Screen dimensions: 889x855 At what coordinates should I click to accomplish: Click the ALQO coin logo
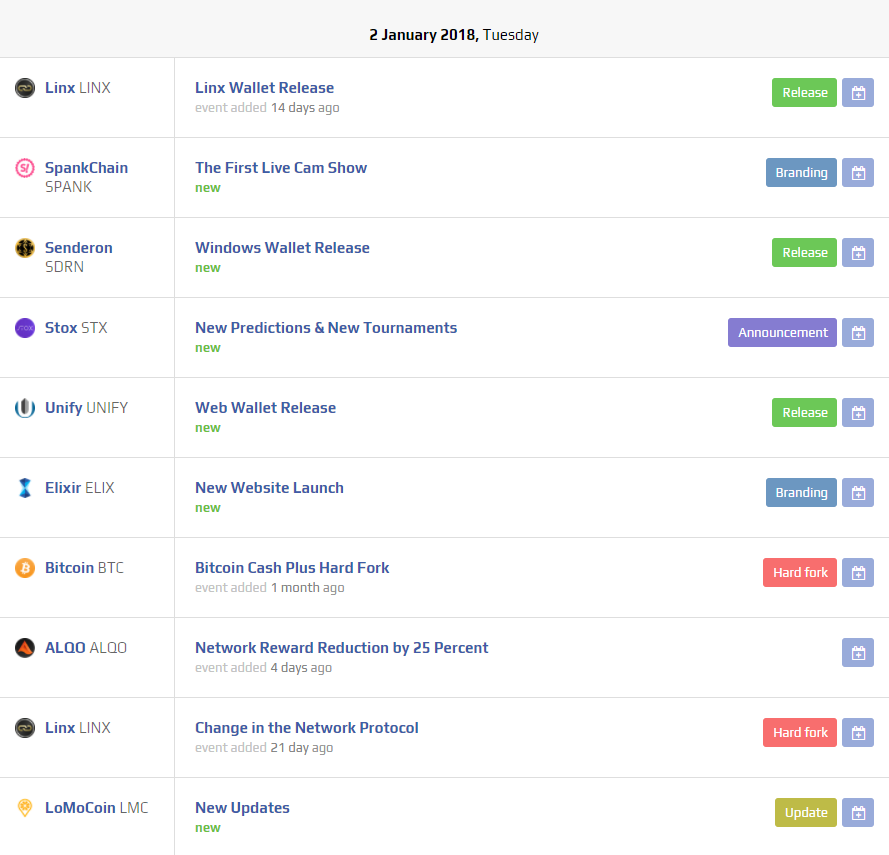pos(25,647)
